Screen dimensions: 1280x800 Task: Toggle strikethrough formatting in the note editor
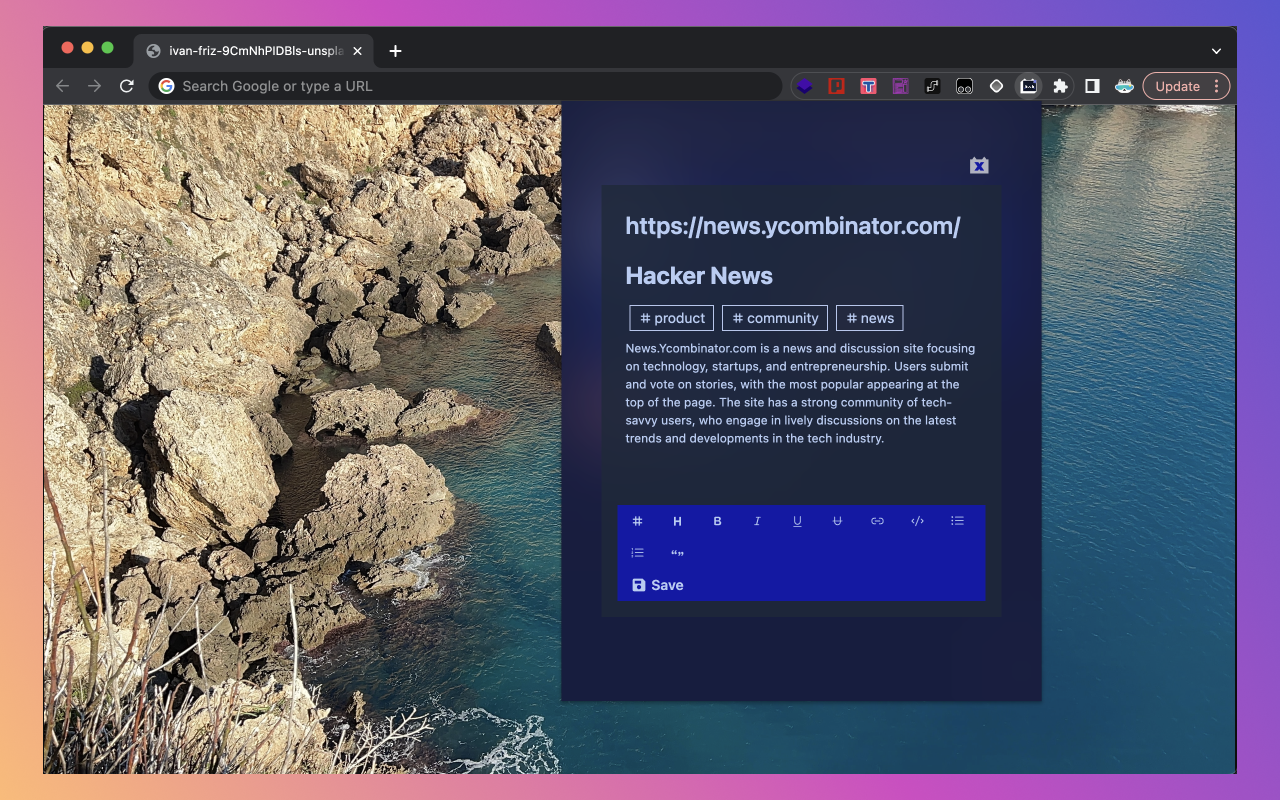pyautogui.click(x=837, y=521)
